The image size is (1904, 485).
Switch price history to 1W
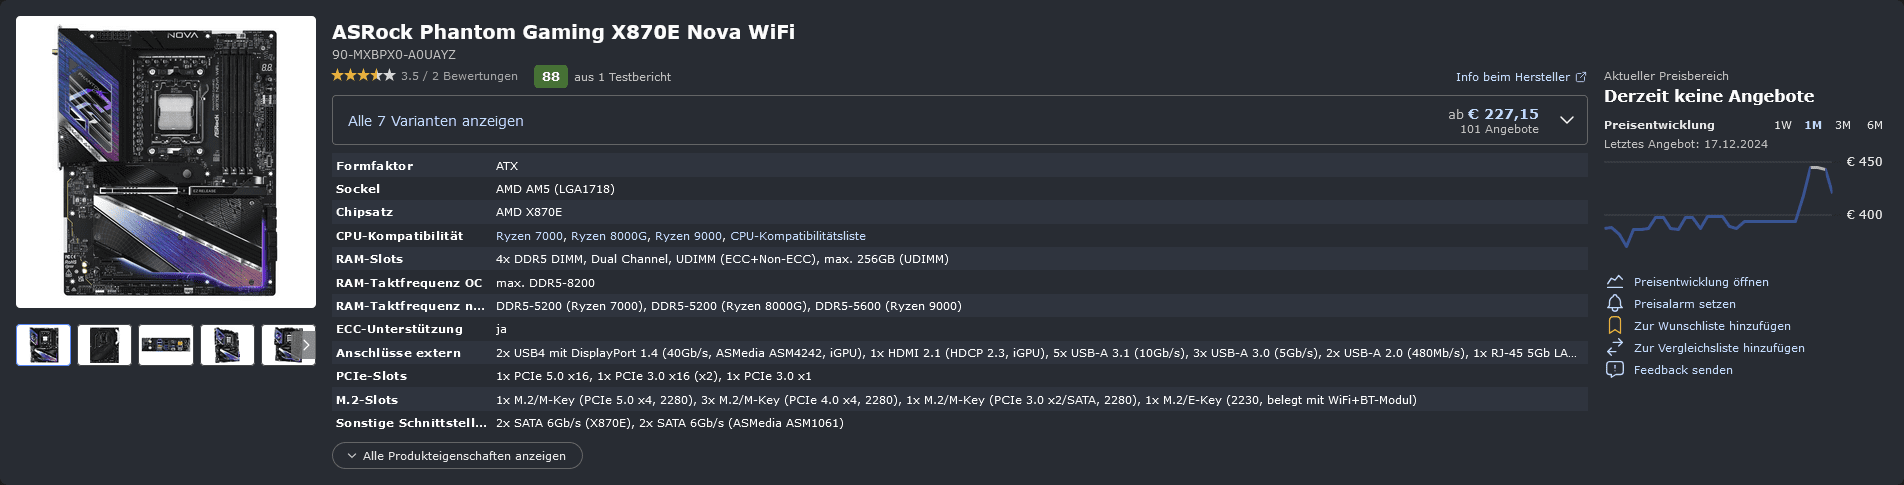(x=1782, y=125)
